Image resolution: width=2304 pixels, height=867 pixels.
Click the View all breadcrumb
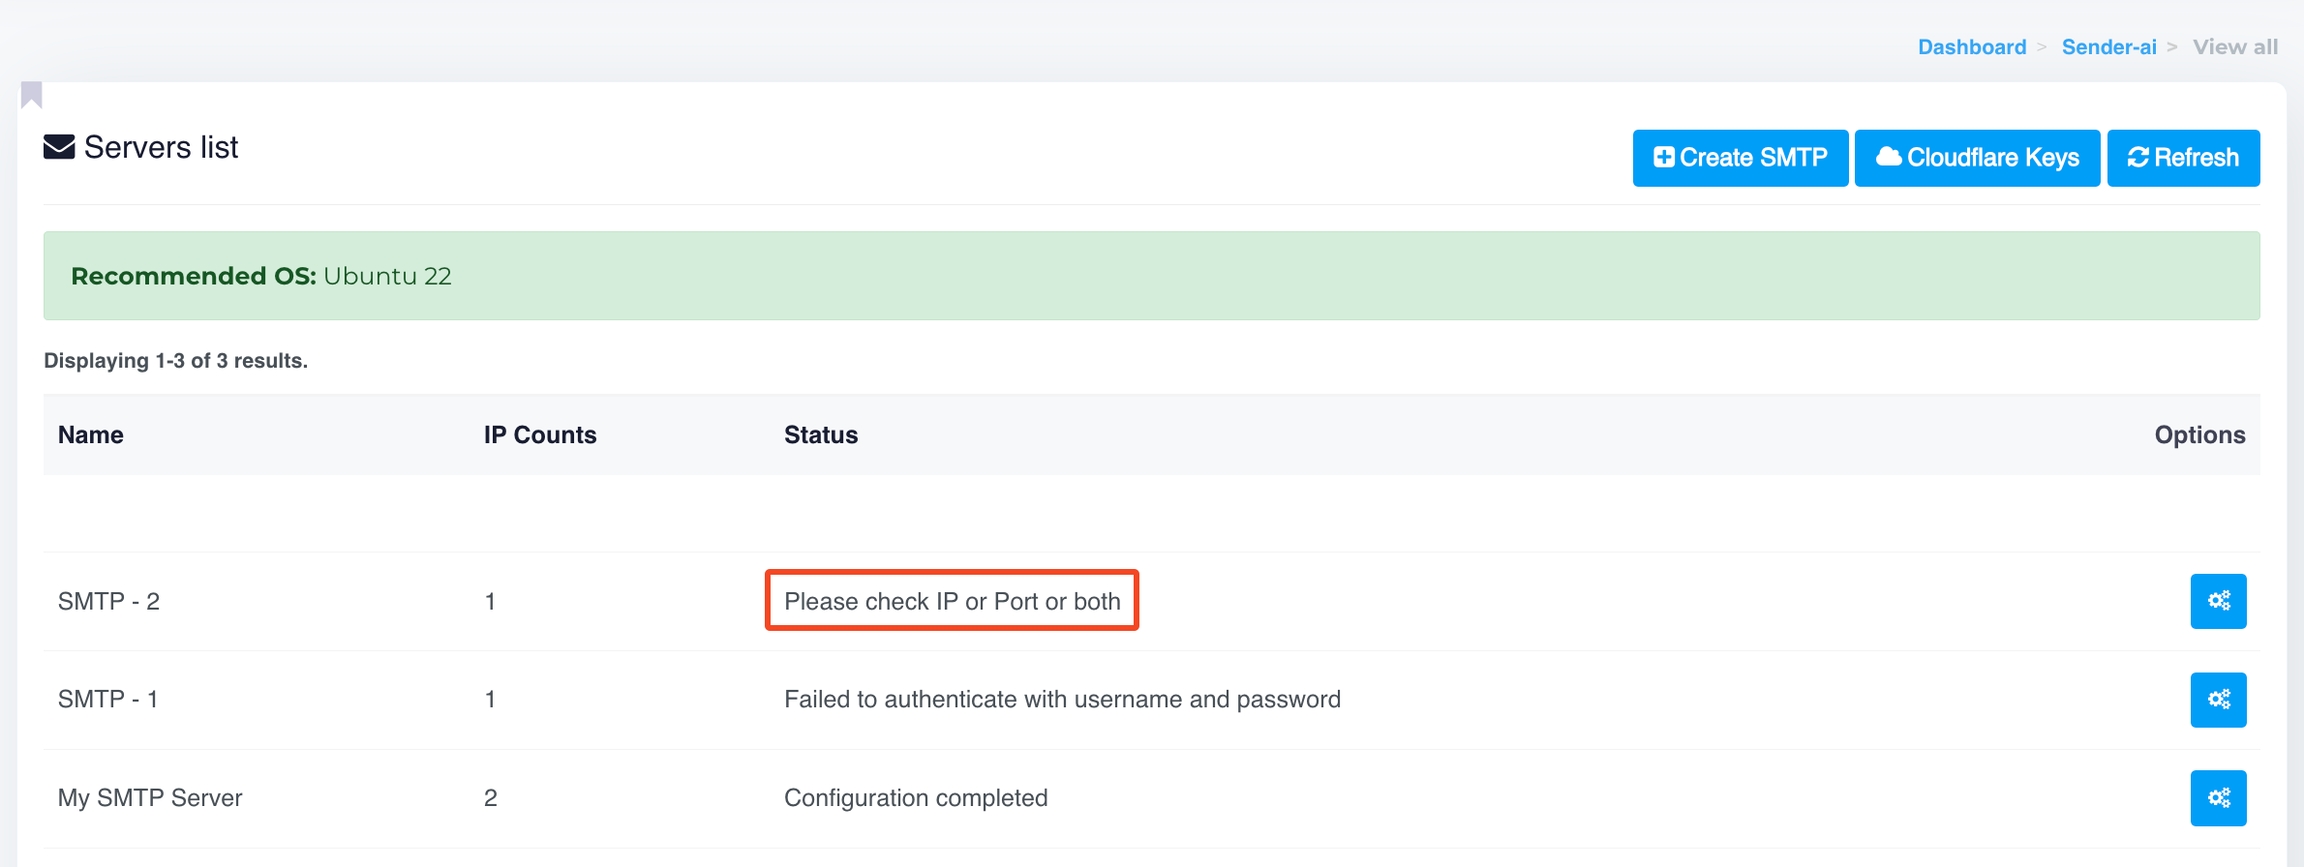pyautogui.click(x=2234, y=47)
